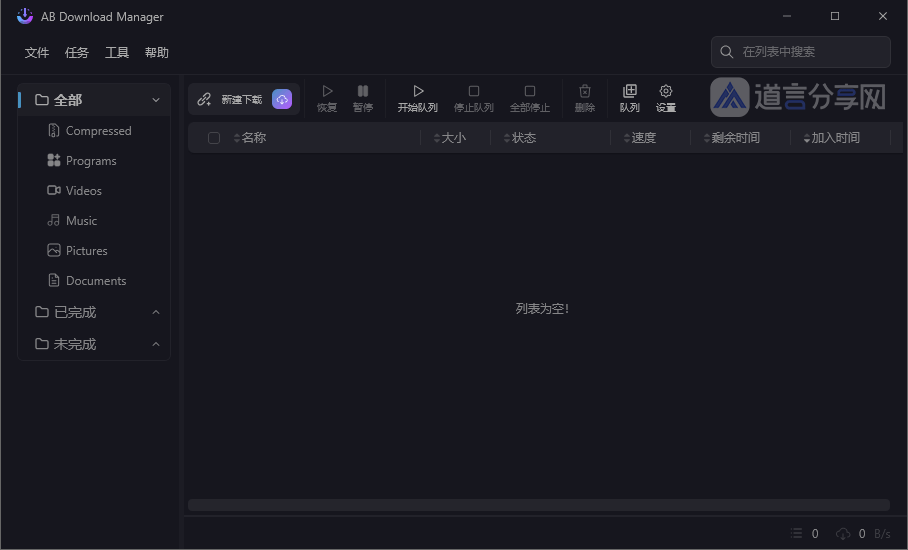
Task: Click the Programs category icon
Action: point(54,160)
